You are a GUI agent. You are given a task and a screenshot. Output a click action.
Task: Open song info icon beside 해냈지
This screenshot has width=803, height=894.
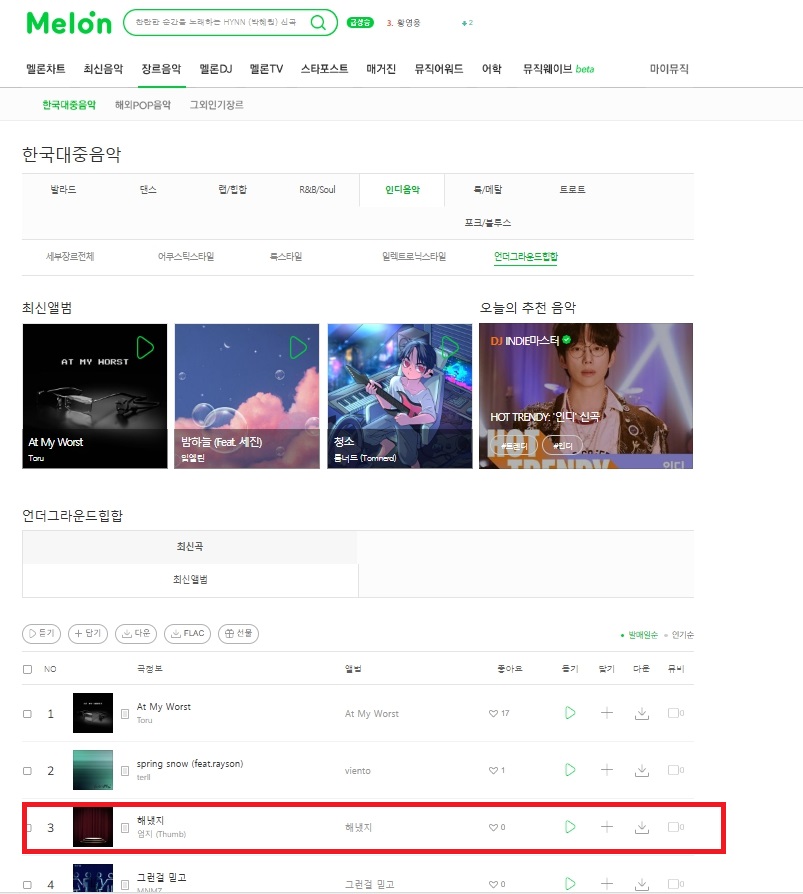pyautogui.click(x=125, y=827)
